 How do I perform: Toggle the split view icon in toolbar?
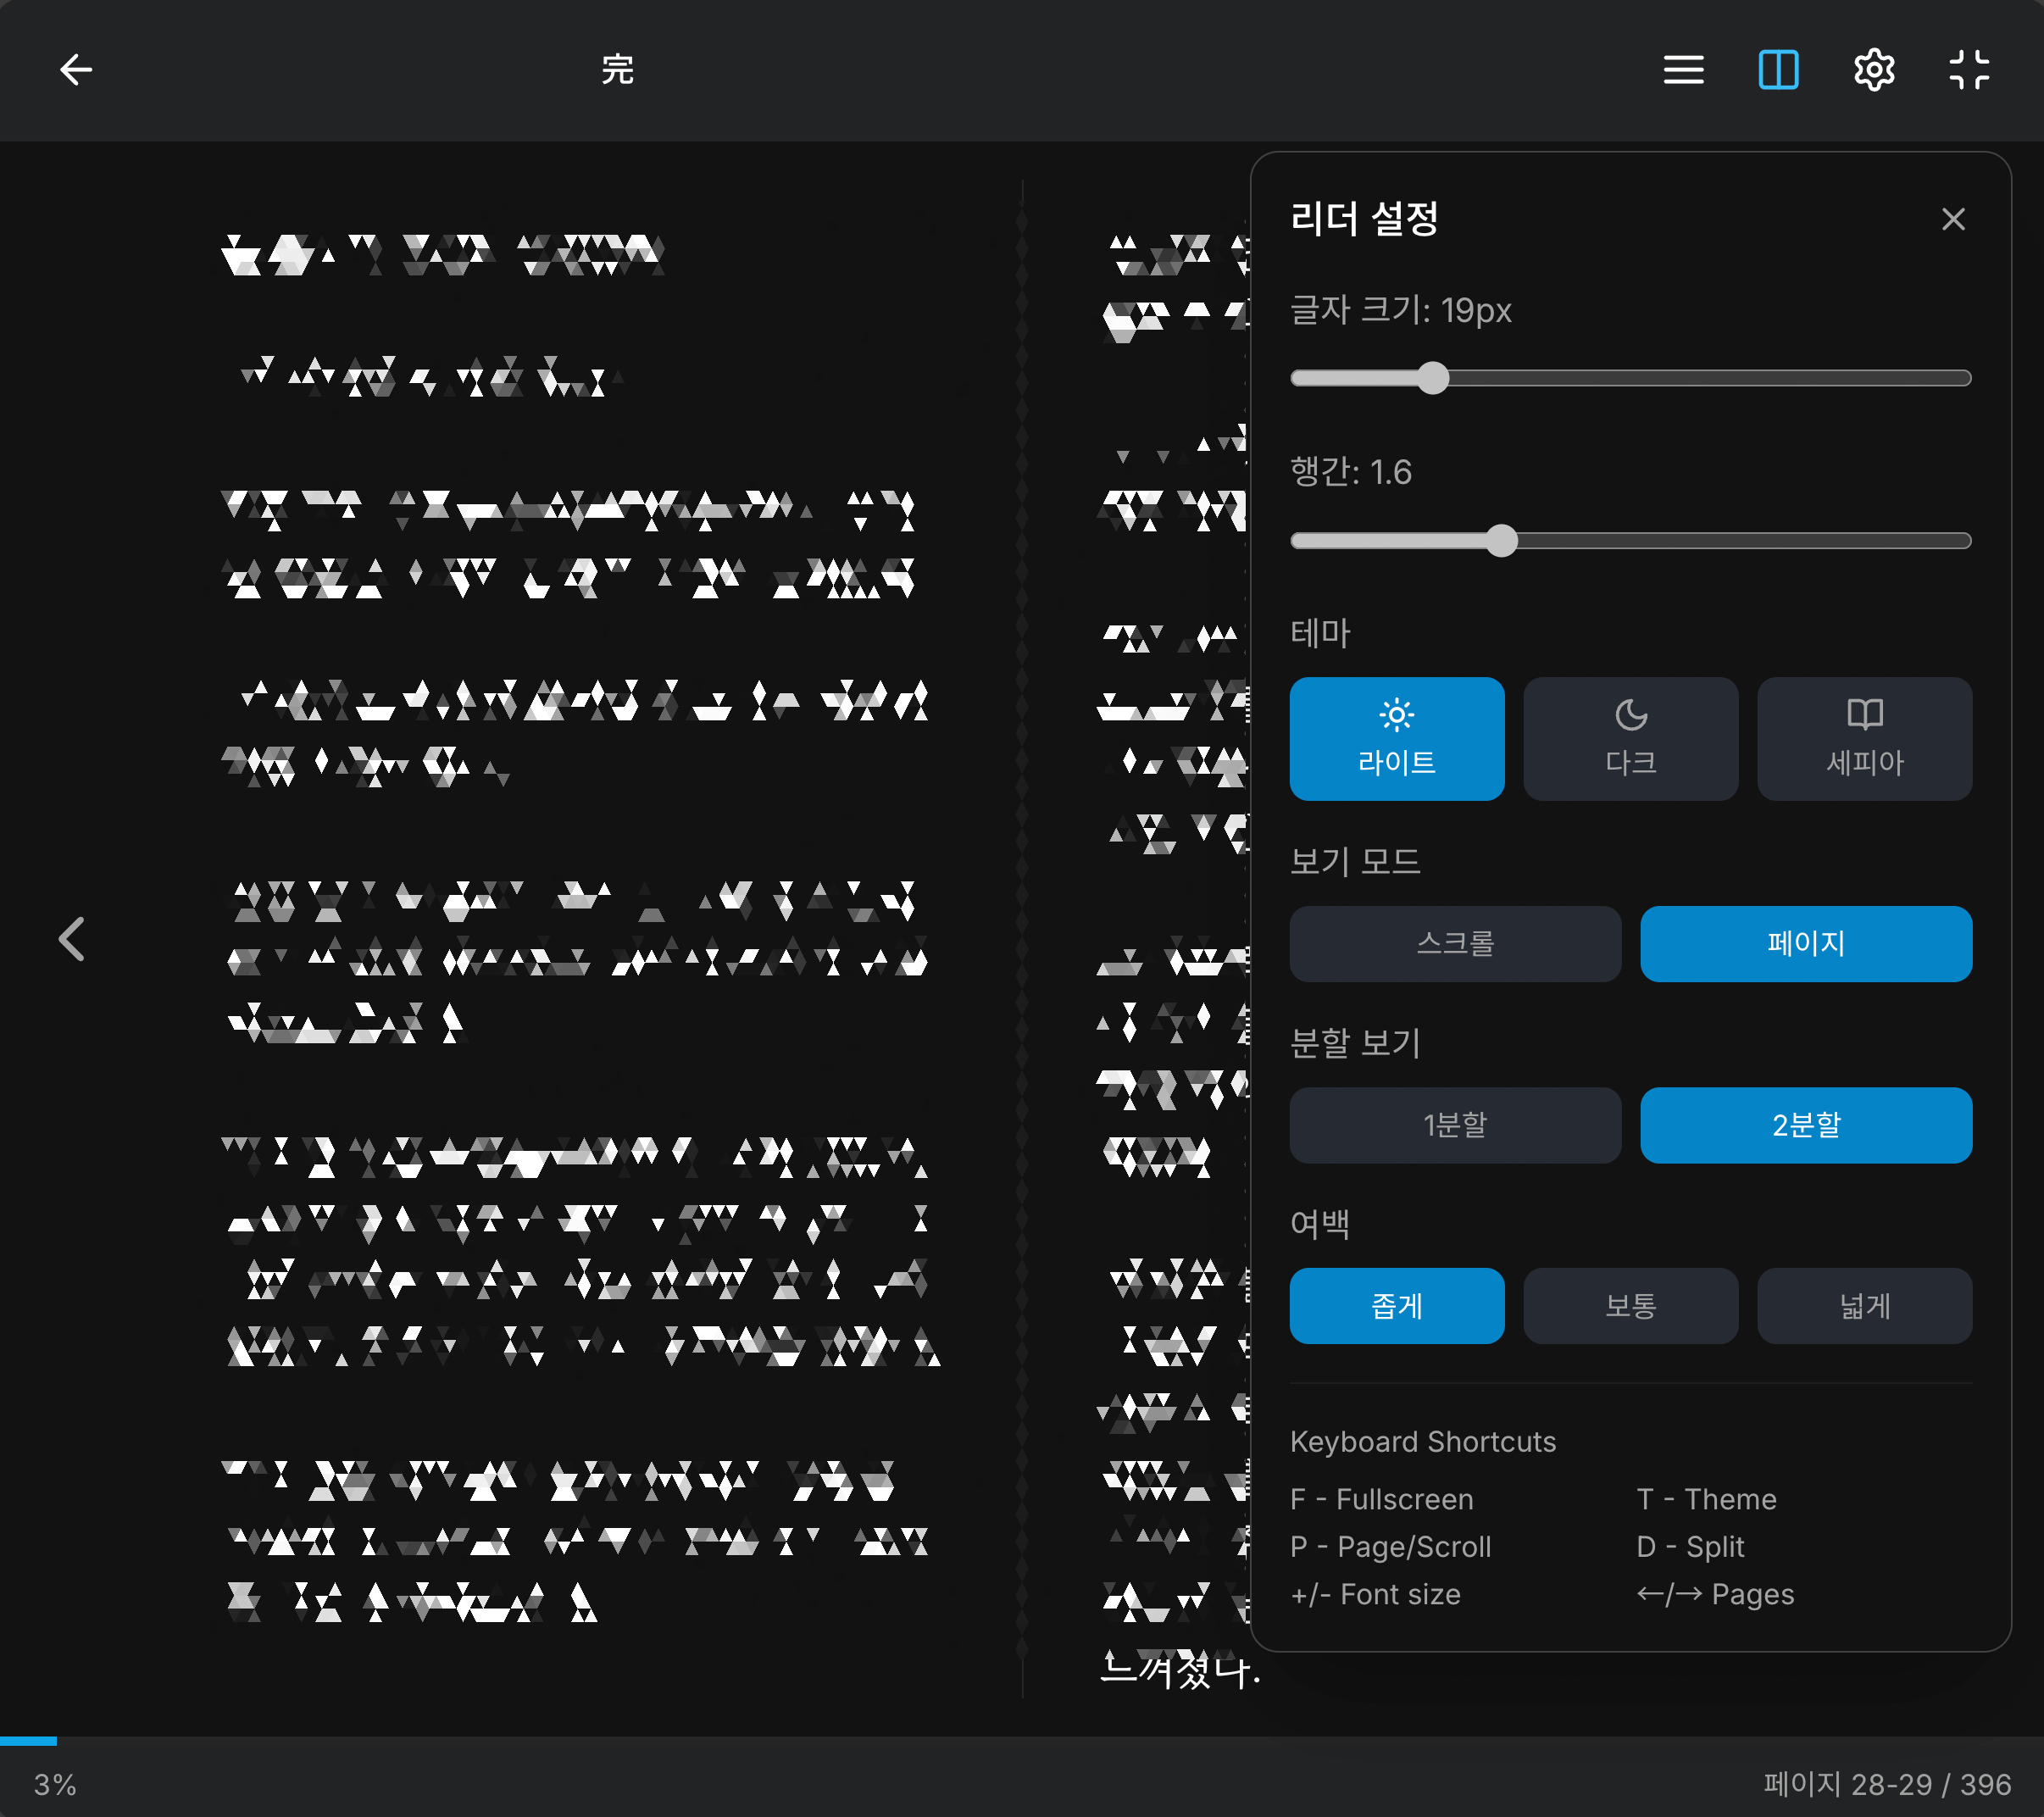[x=1778, y=70]
